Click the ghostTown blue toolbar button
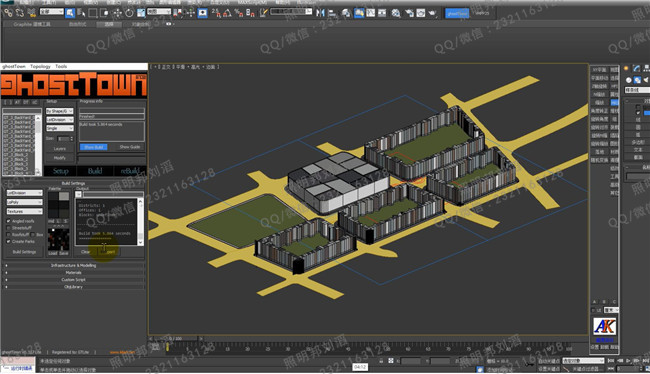Screen dimensions: 650x374 (457, 13)
